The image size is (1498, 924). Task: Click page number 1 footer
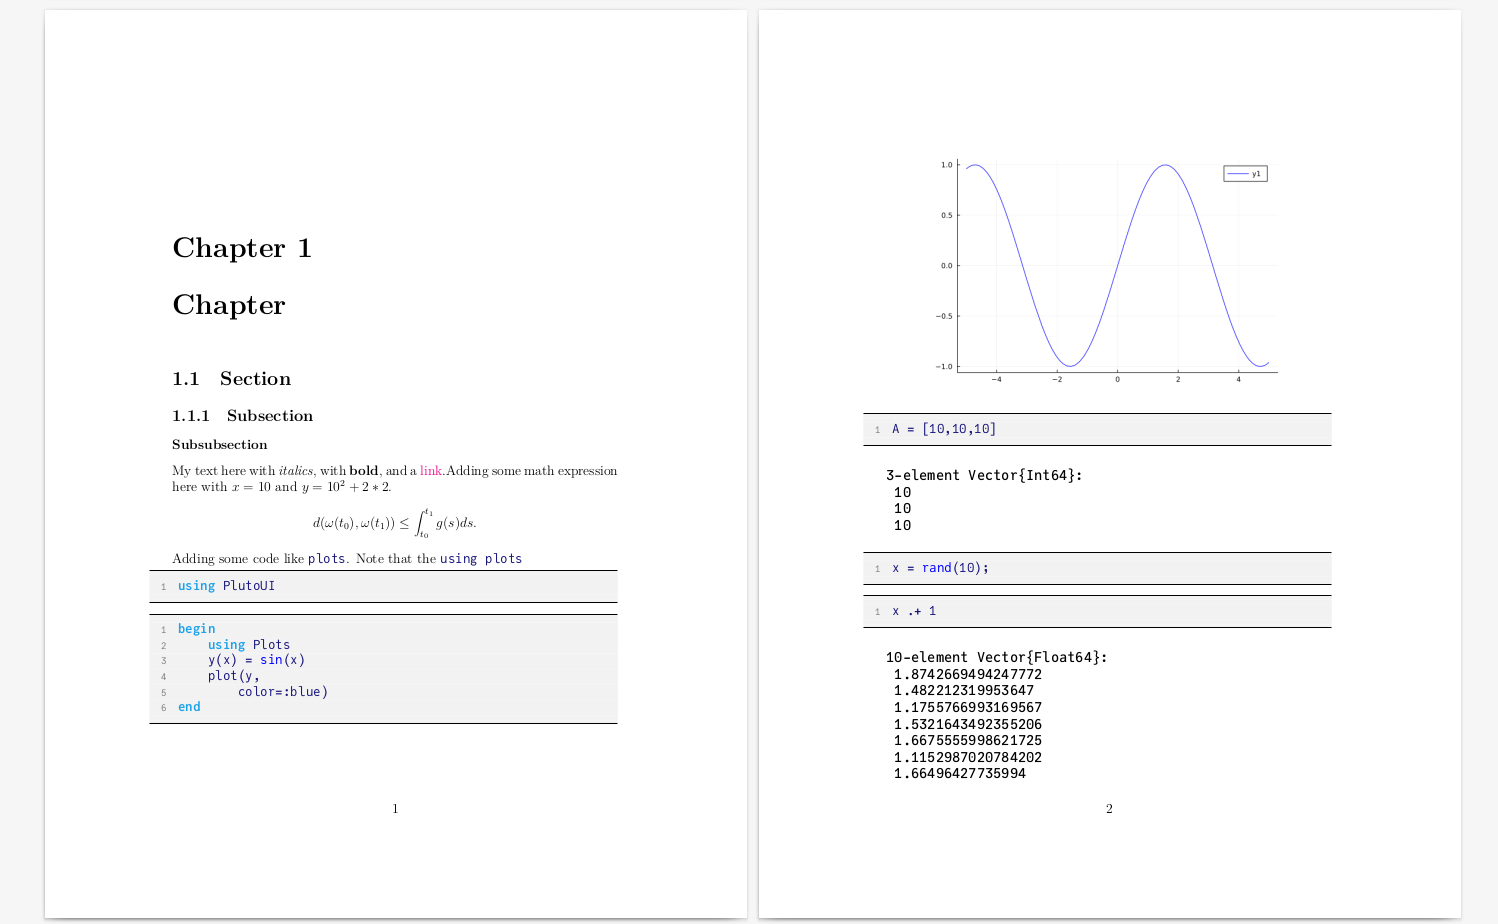395,809
